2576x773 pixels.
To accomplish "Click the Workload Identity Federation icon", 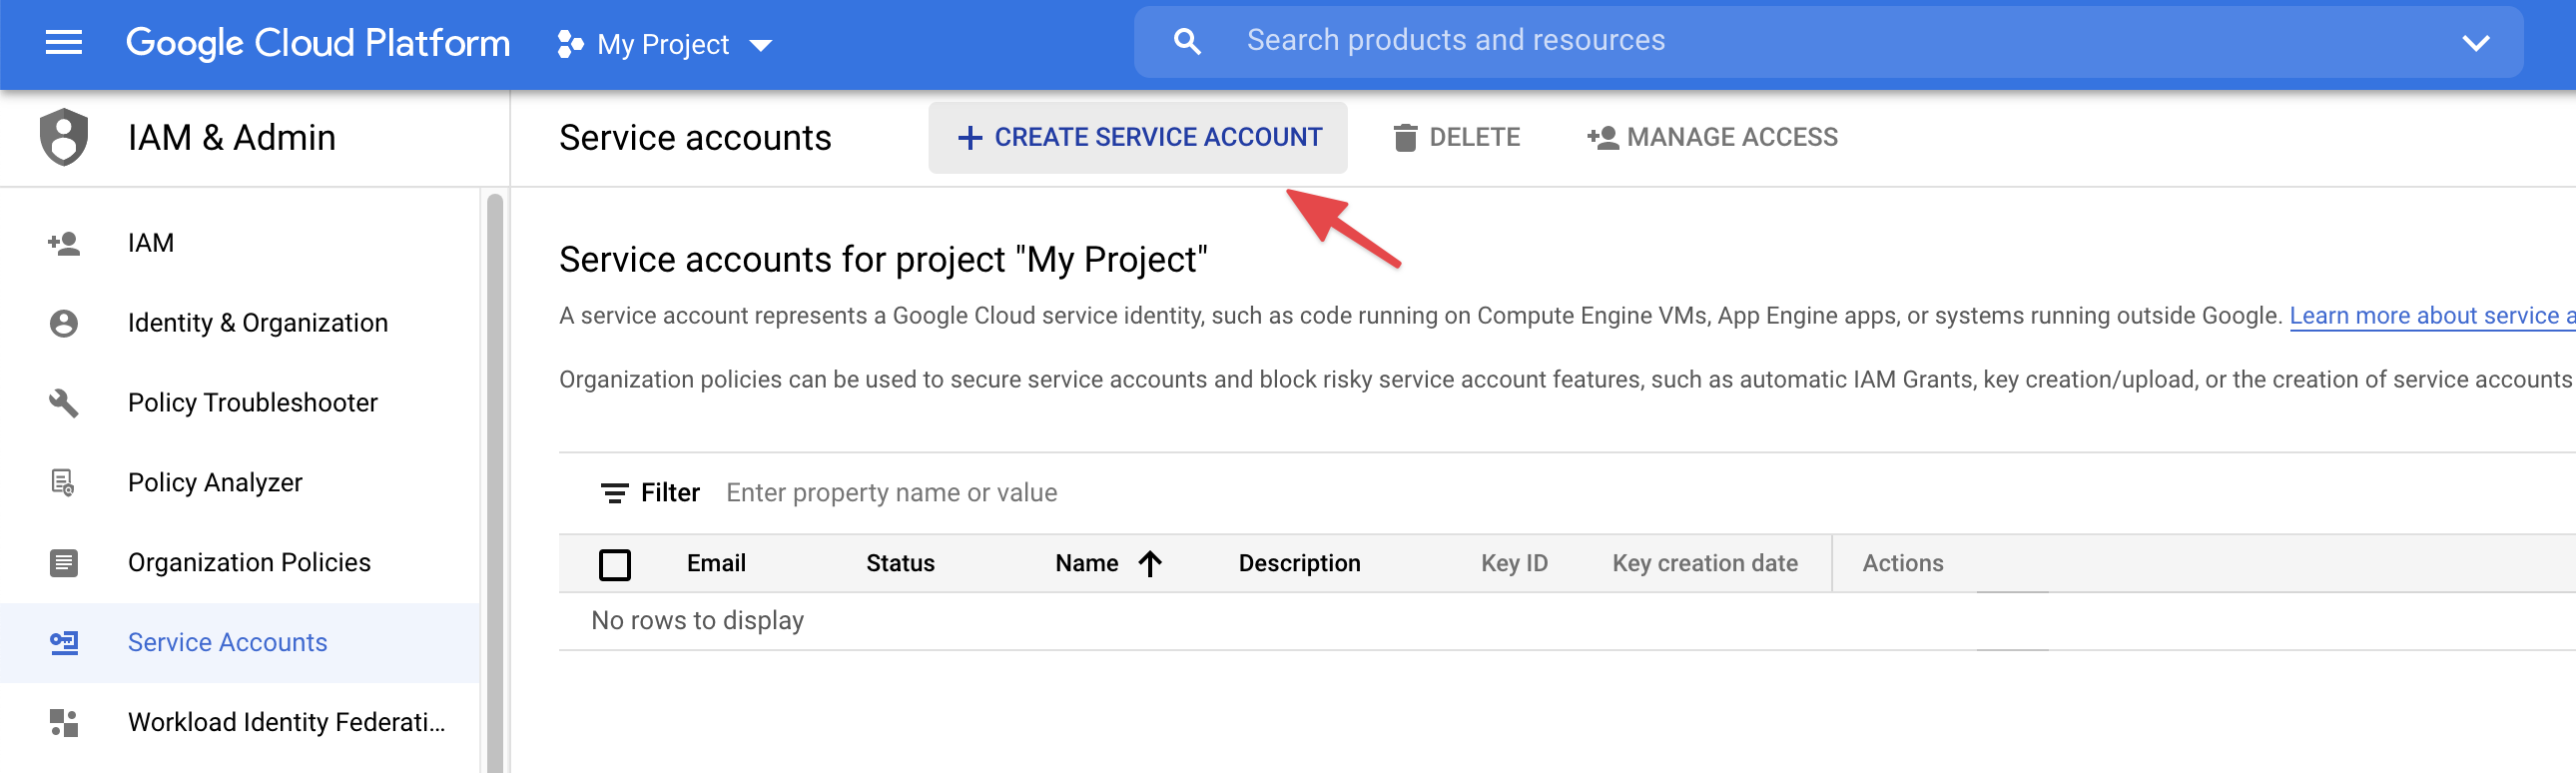I will pos(64,723).
